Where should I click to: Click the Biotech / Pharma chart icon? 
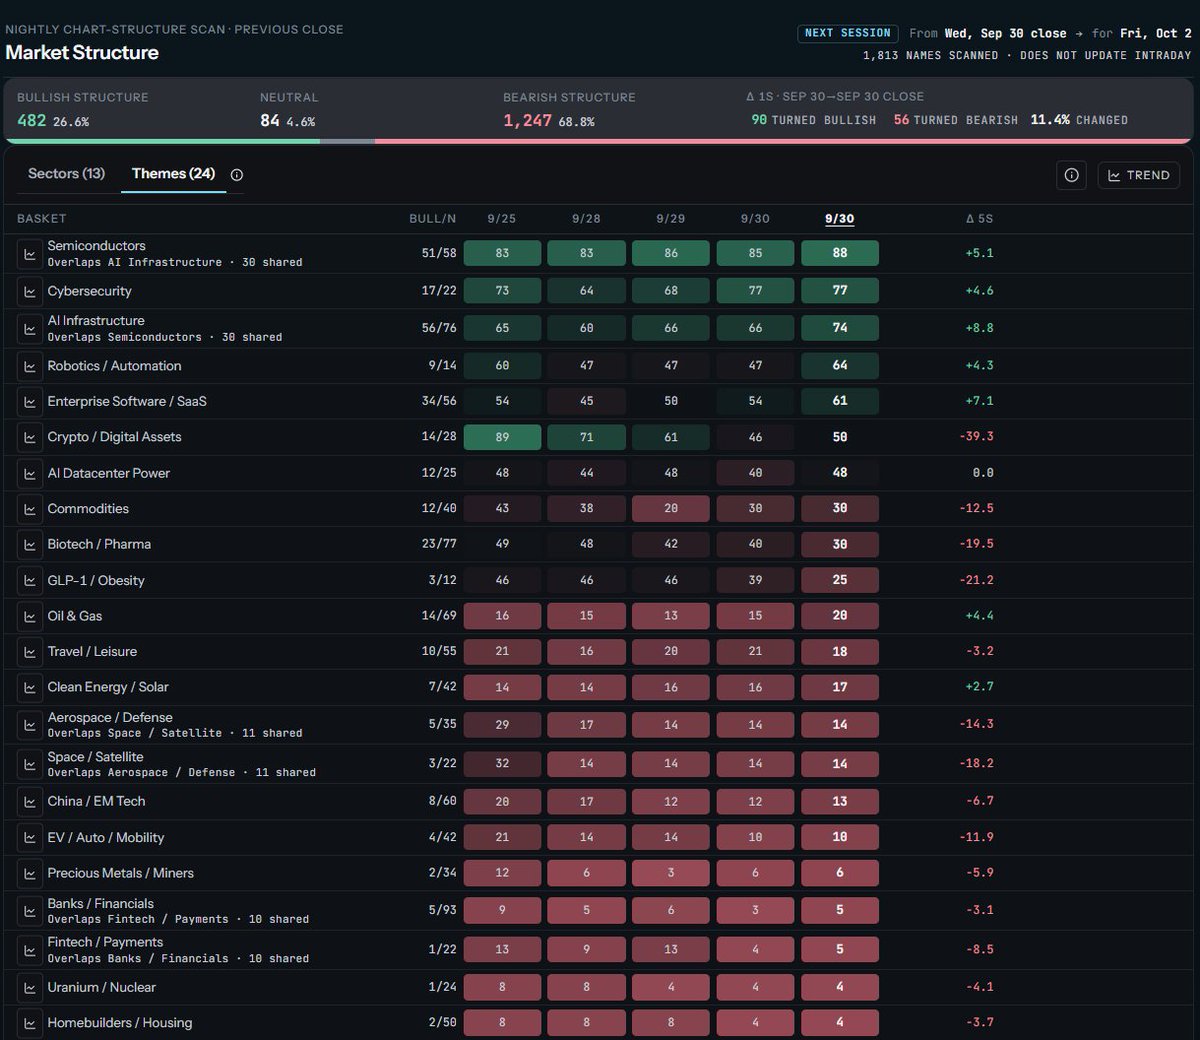(x=30, y=545)
